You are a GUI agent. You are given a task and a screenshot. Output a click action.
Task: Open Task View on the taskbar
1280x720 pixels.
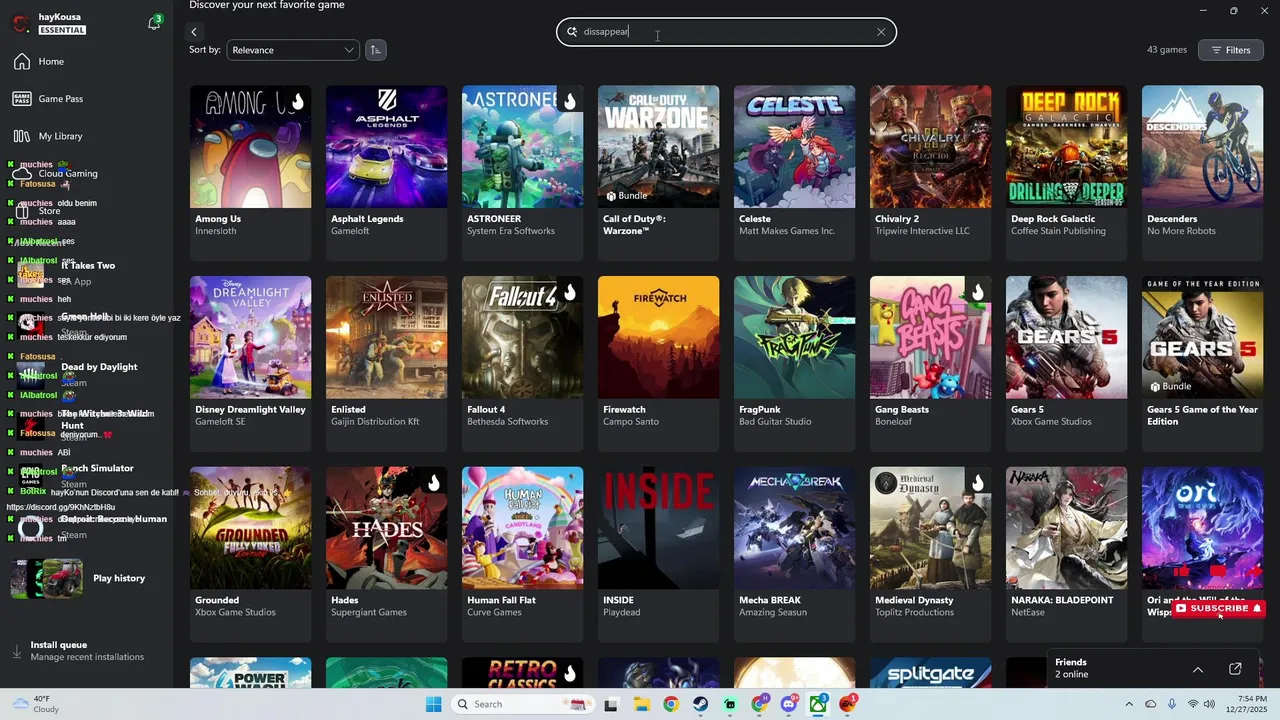(611, 704)
